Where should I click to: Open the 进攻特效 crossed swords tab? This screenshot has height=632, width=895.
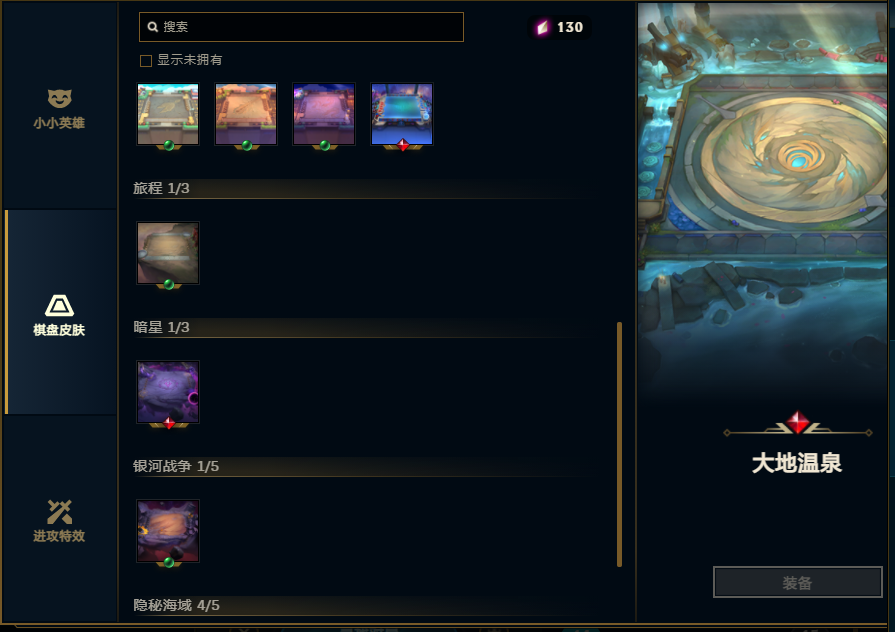pos(59,521)
